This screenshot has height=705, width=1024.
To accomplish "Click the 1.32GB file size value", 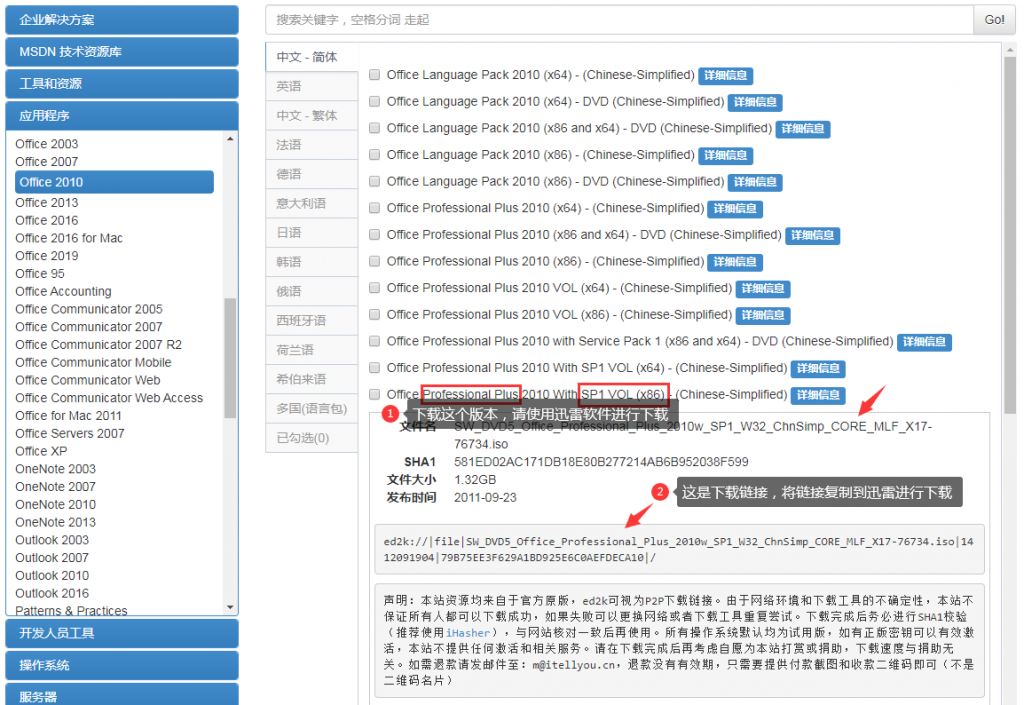I will tap(475, 480).
